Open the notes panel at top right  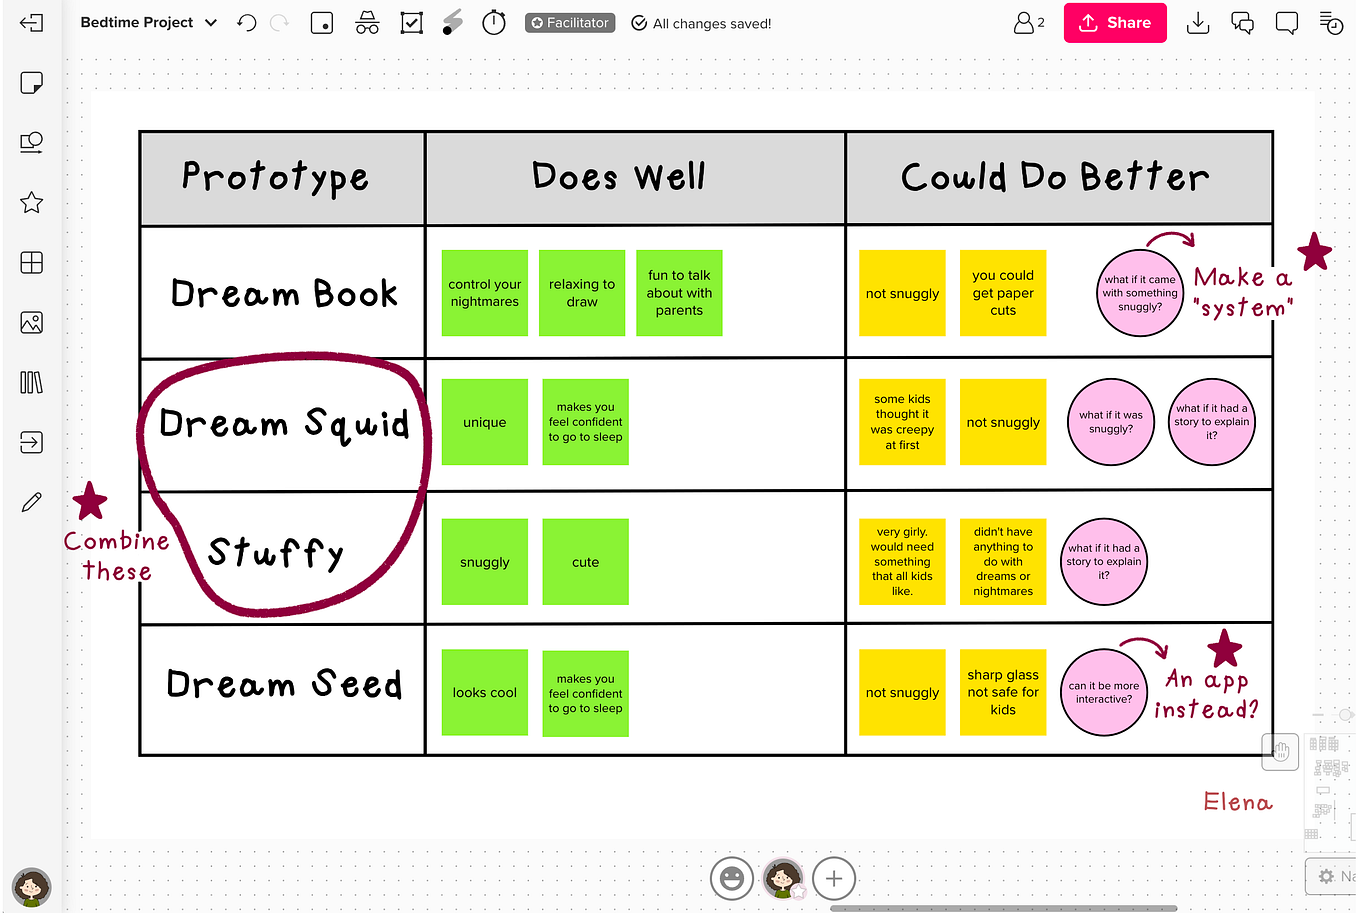click(1286, 22)
